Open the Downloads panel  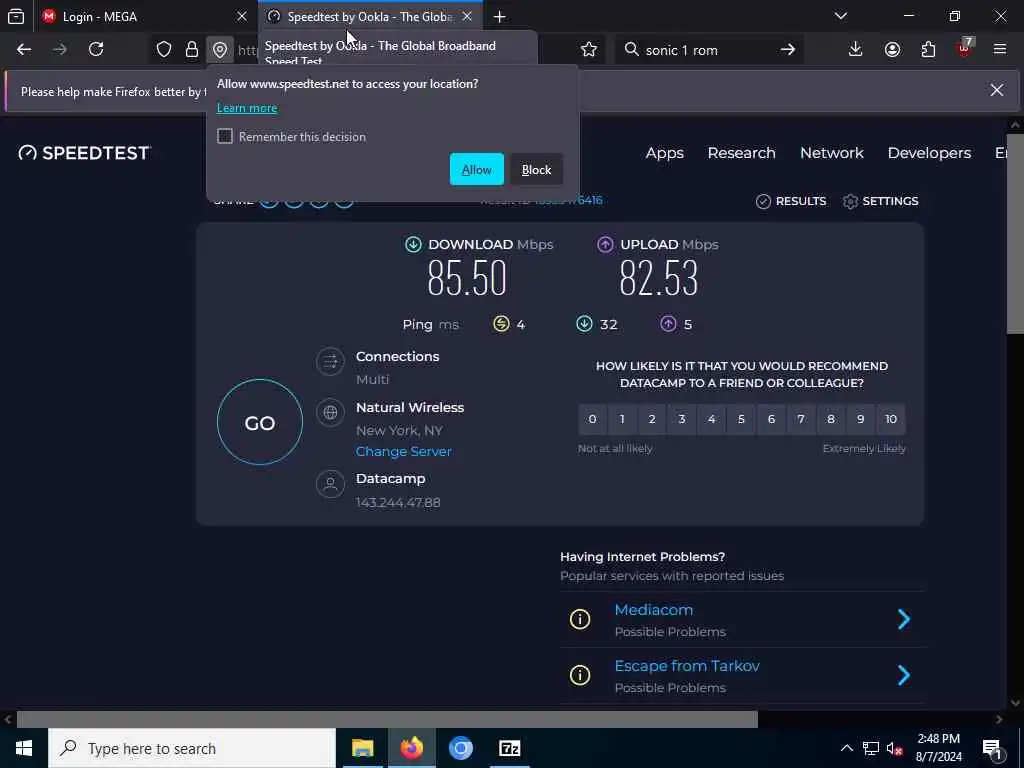coord(856,50)
